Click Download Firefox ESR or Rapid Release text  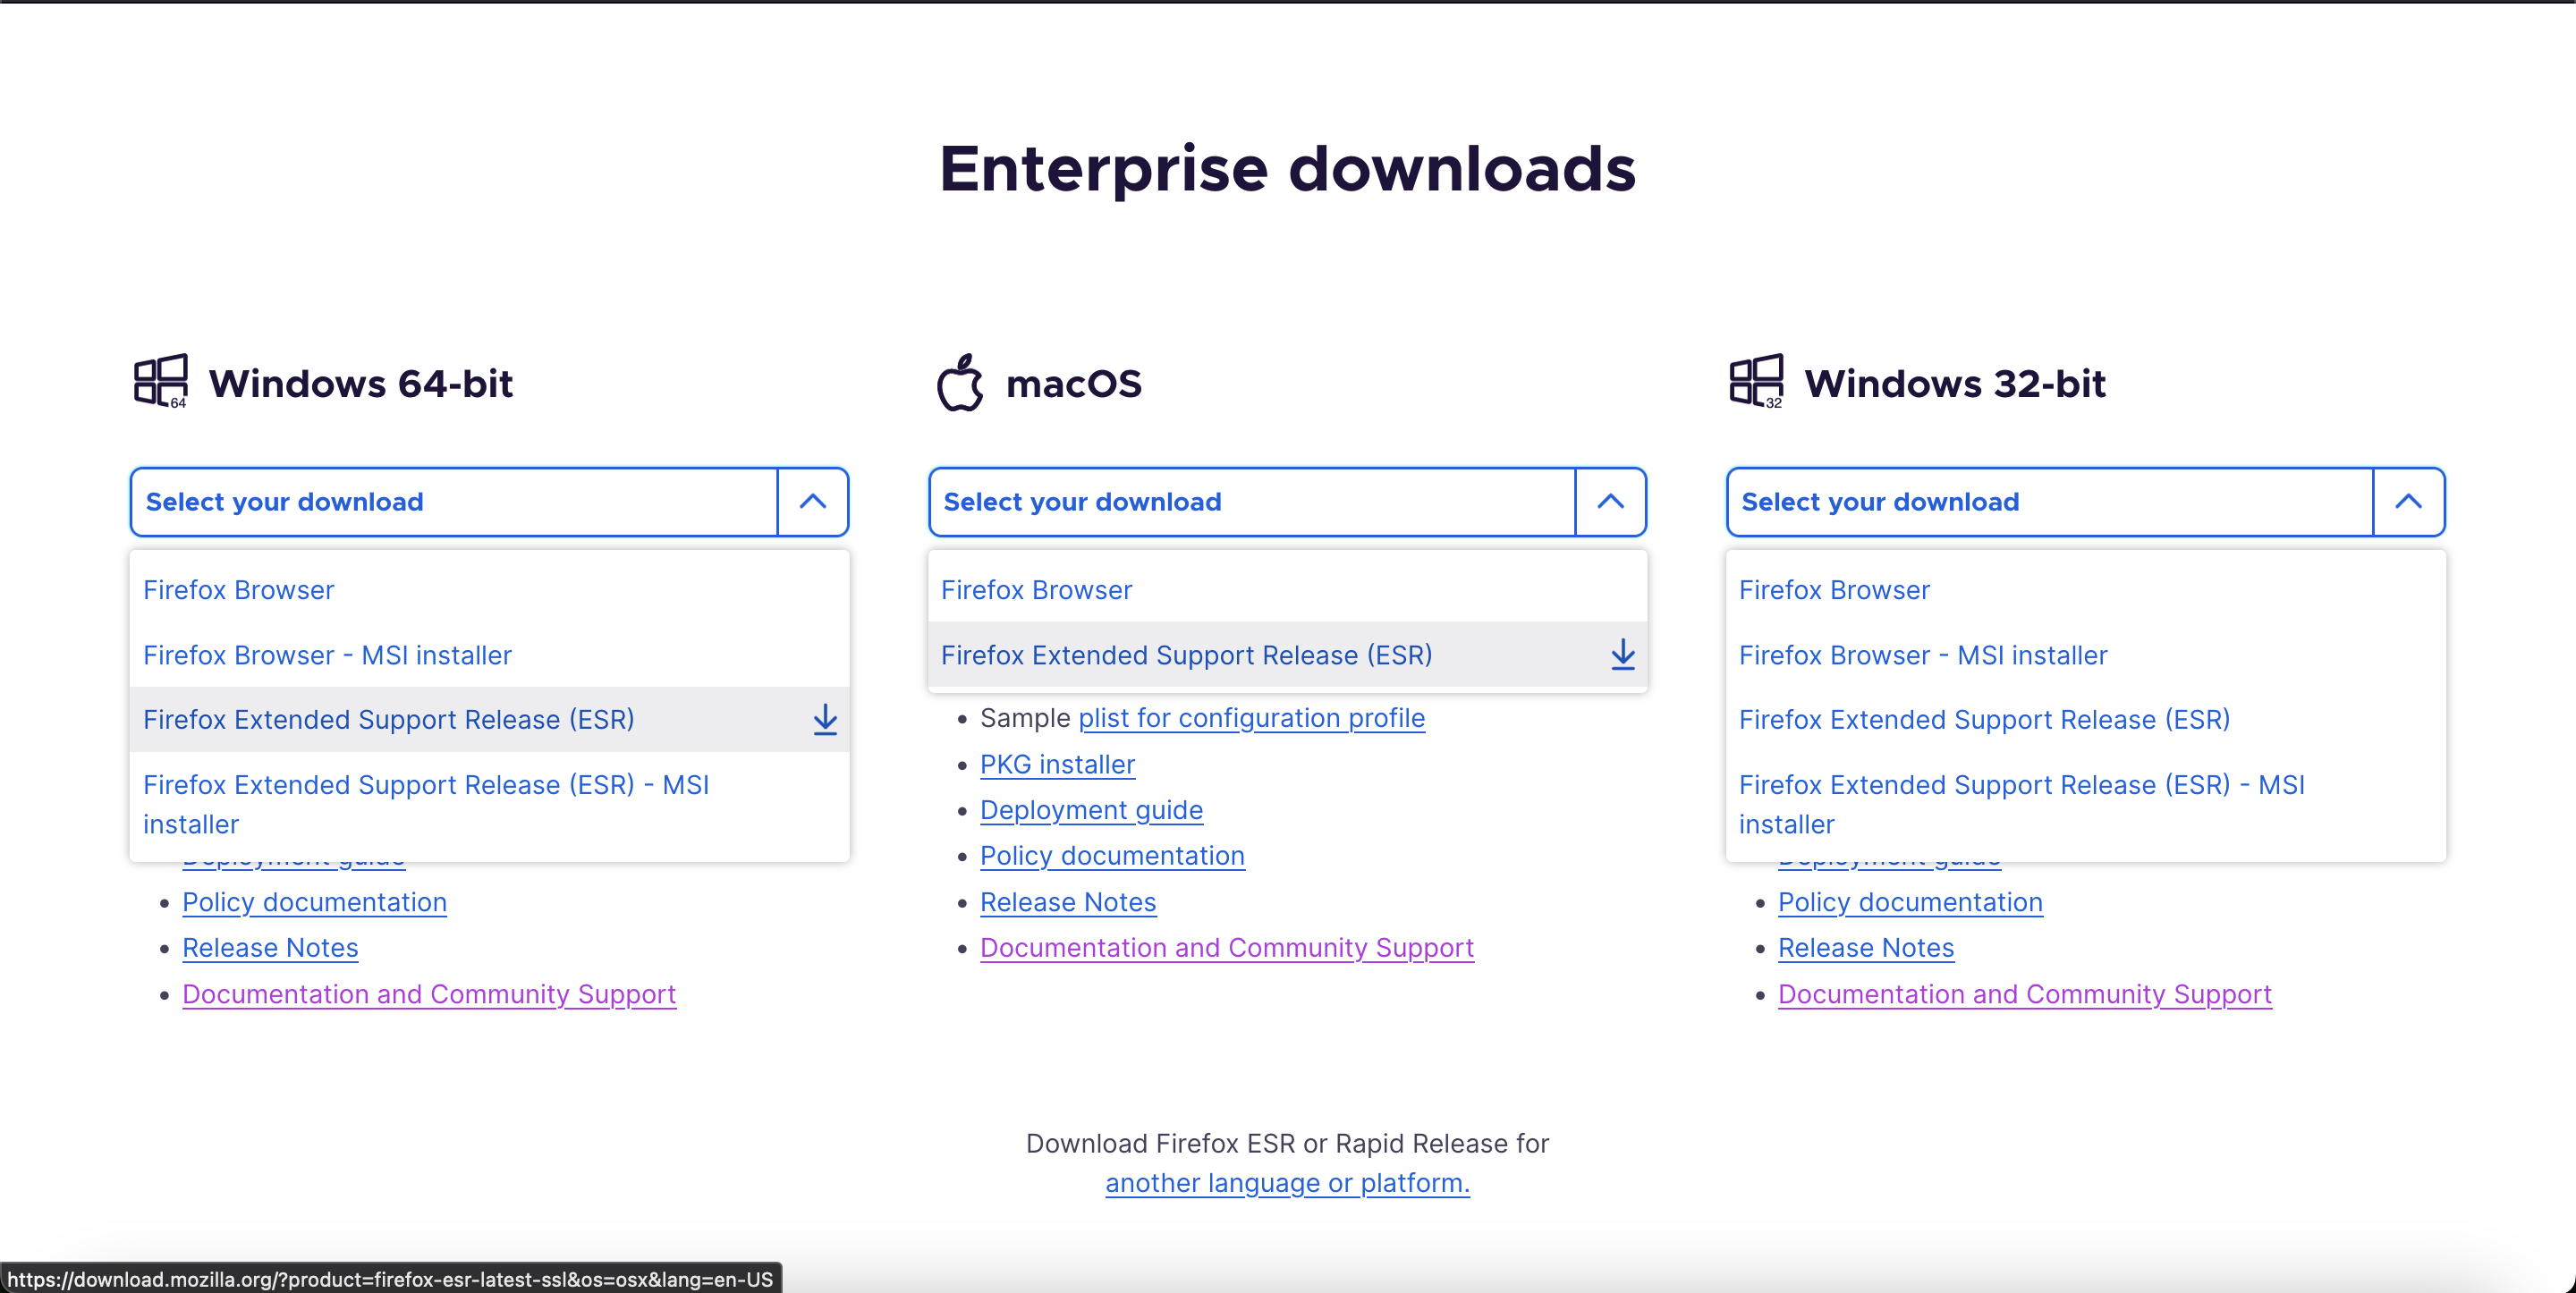pyautogui.click(x=1287, y=1143)
